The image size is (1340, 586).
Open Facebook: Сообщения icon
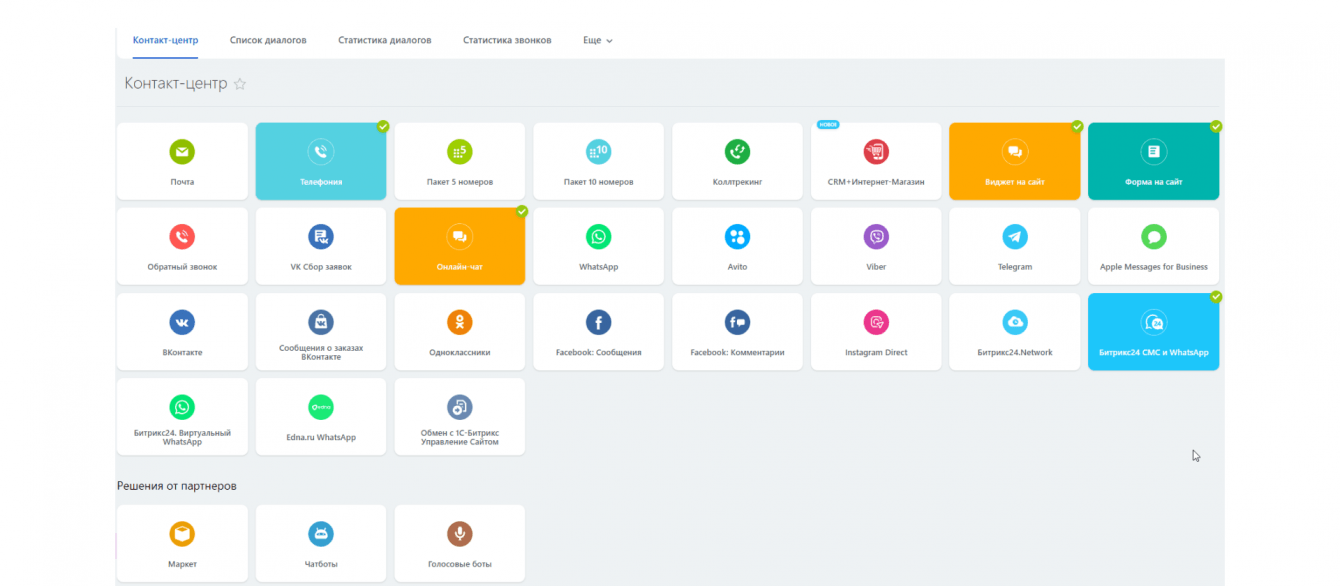[598, 322]
